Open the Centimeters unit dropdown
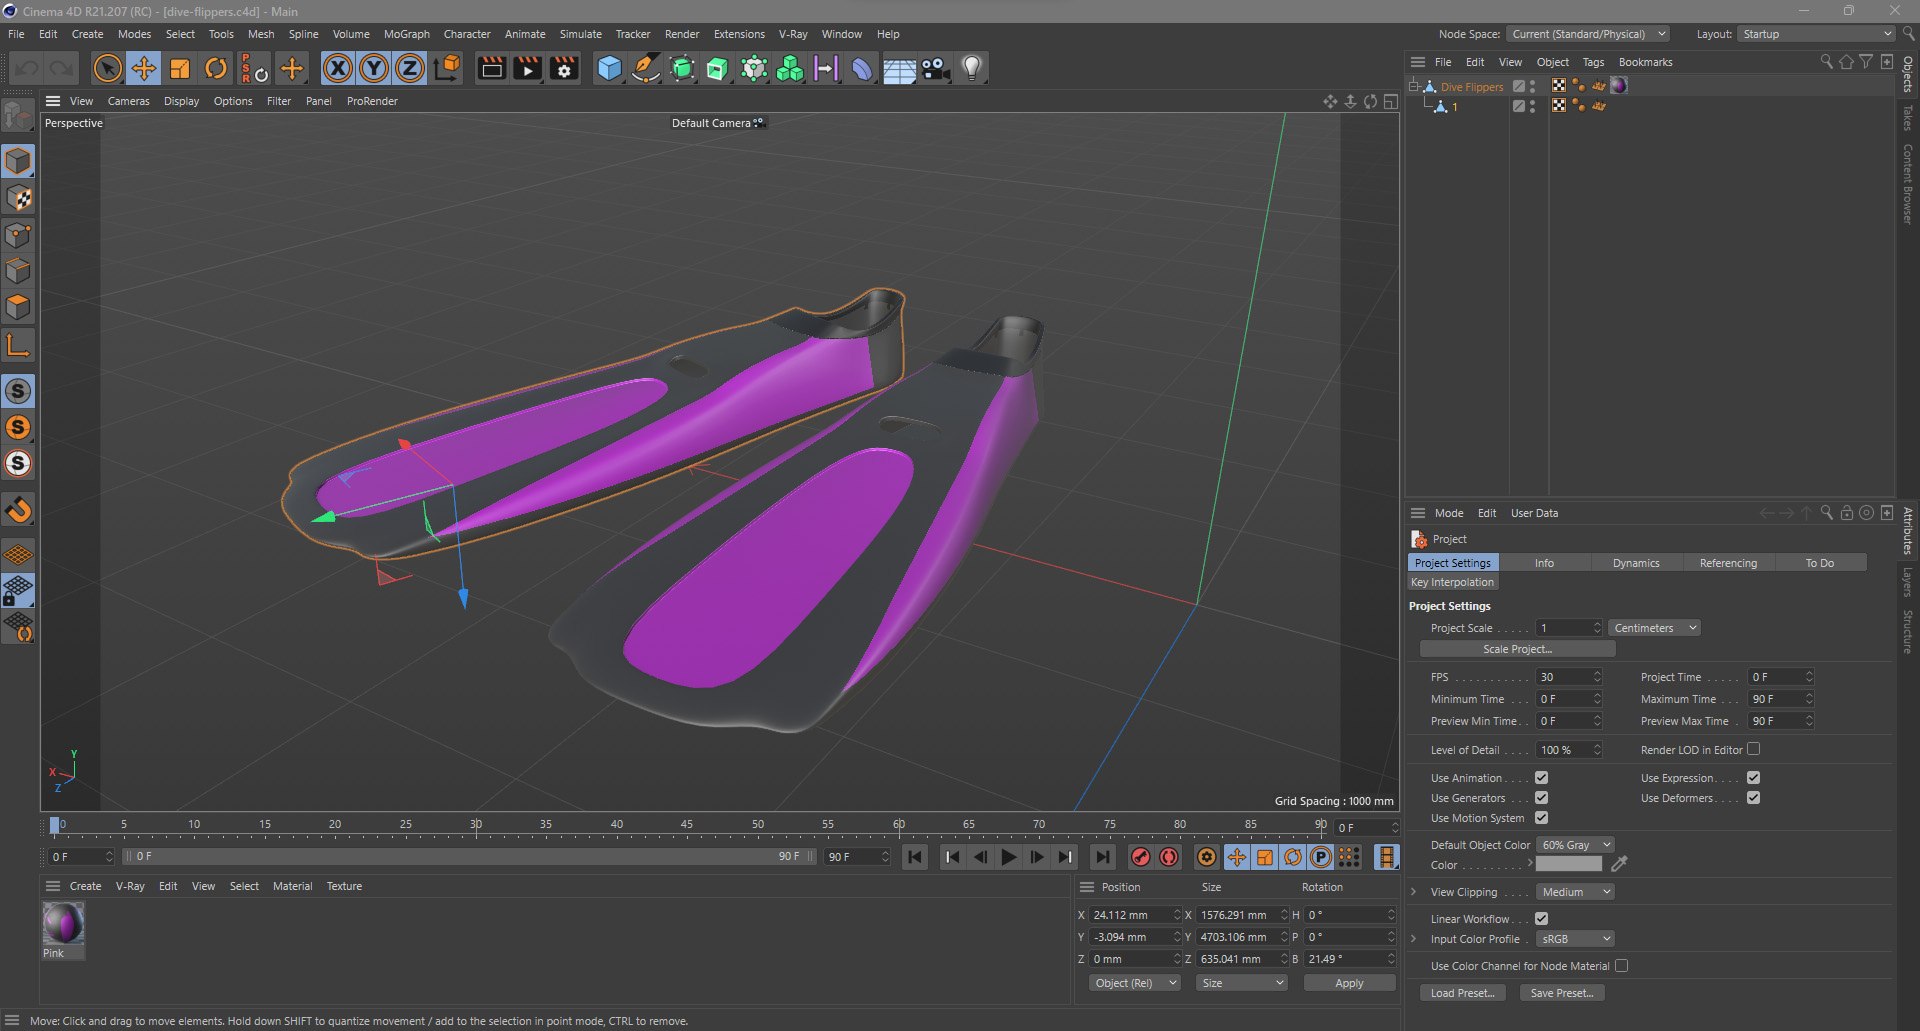 [1654, 628]
